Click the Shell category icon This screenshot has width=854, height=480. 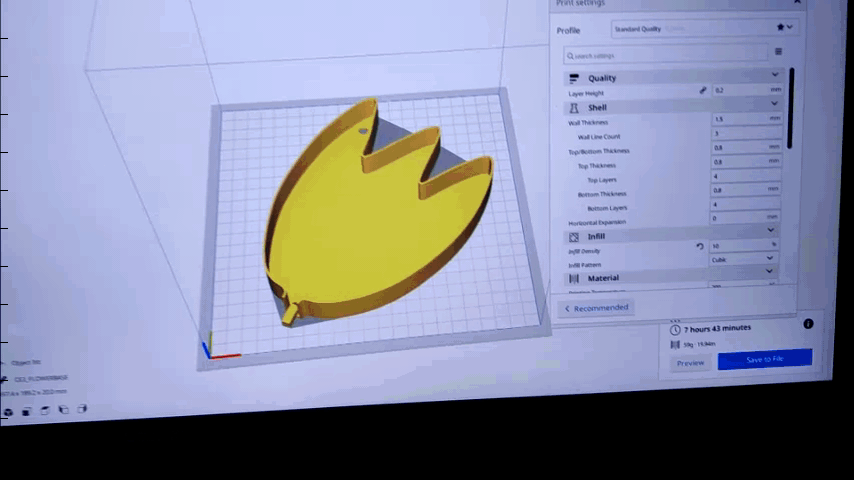(574, 108)
